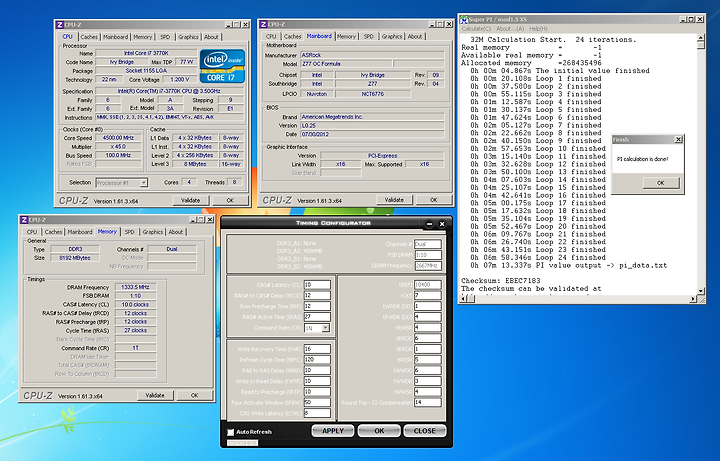Click the CPU-Z icon in the Memory window title bar
Viewport: 720px width, 461px height.
click(24, 219)
